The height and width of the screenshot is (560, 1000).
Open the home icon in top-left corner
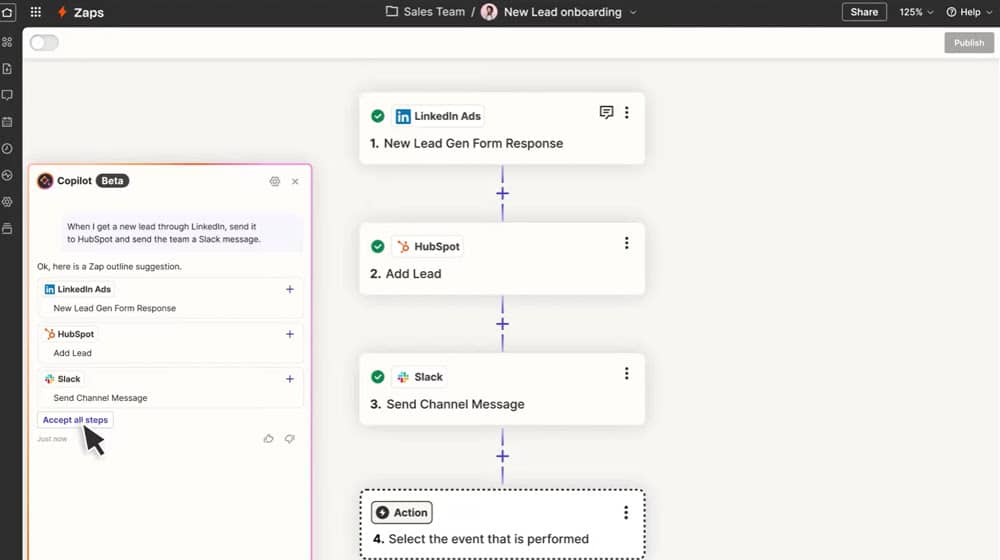click(7, 12)
